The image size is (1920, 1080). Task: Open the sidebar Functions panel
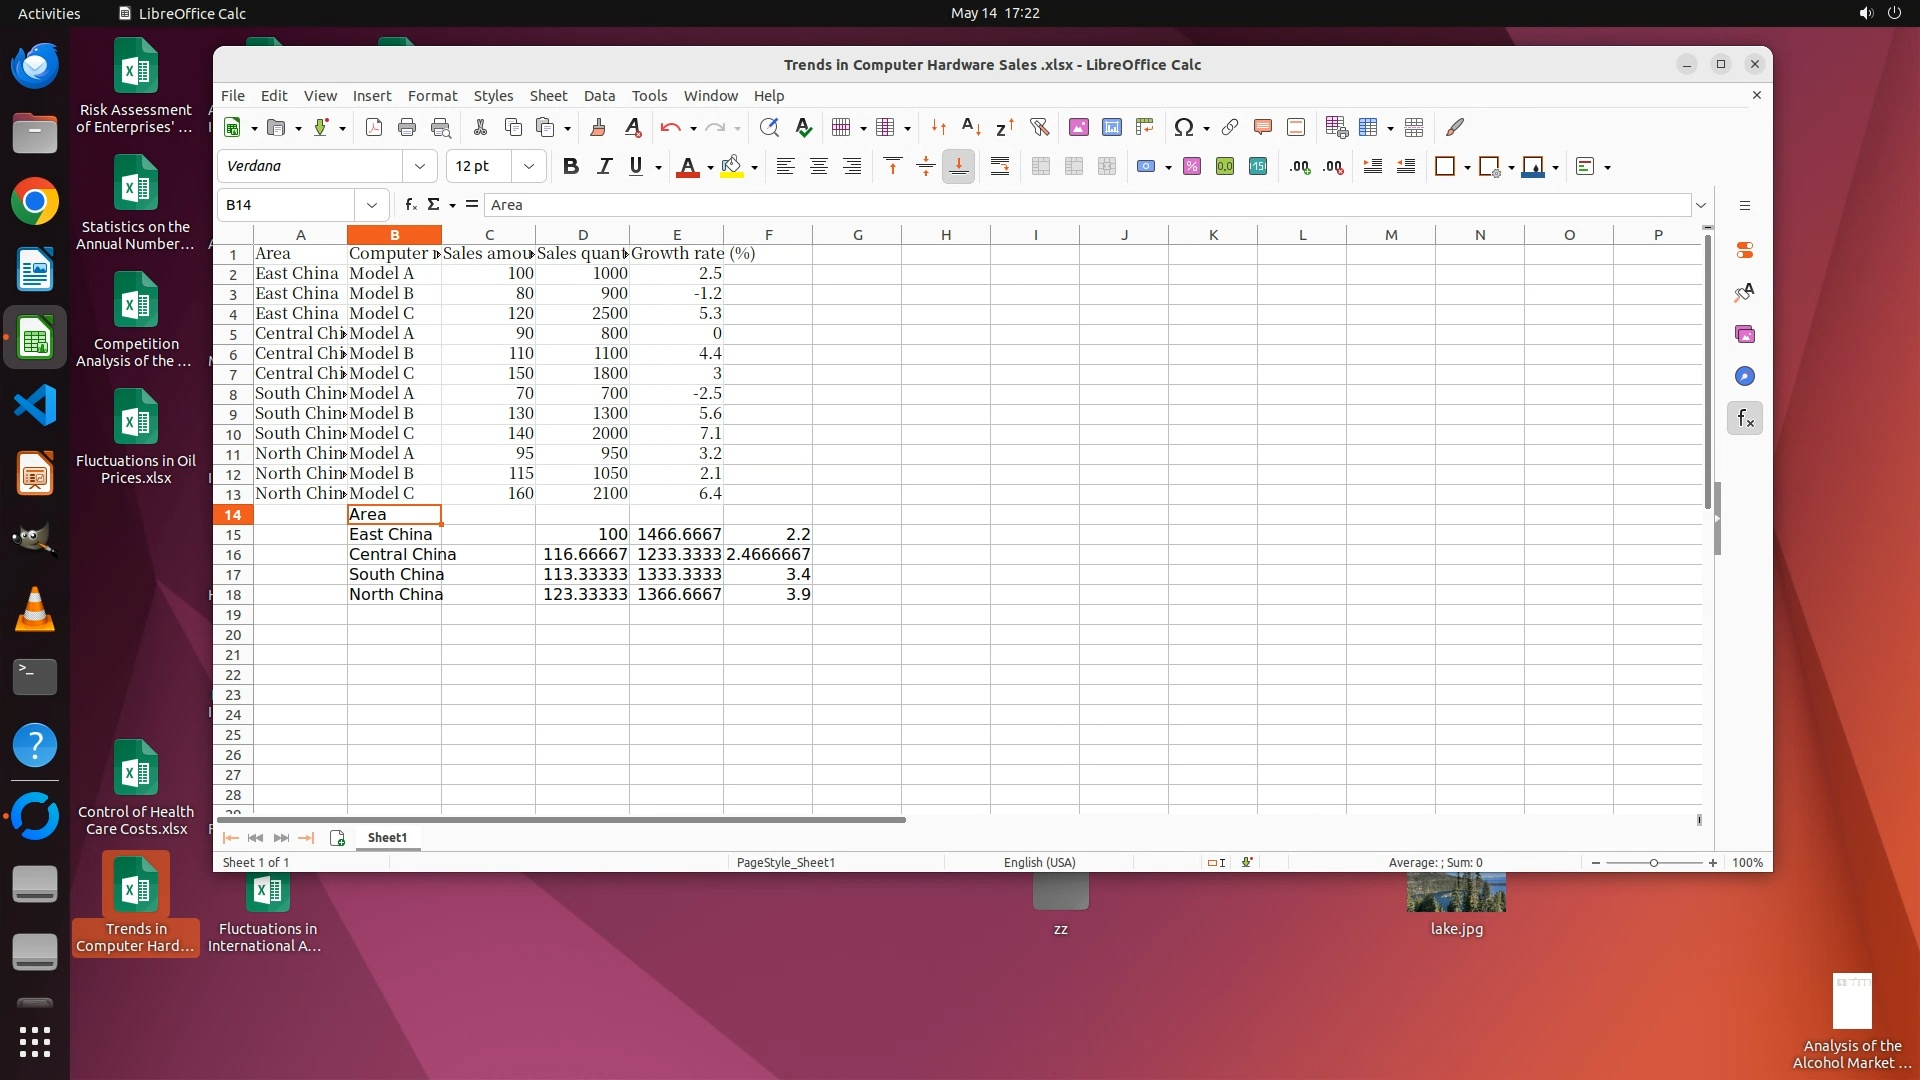point(1744,419)
